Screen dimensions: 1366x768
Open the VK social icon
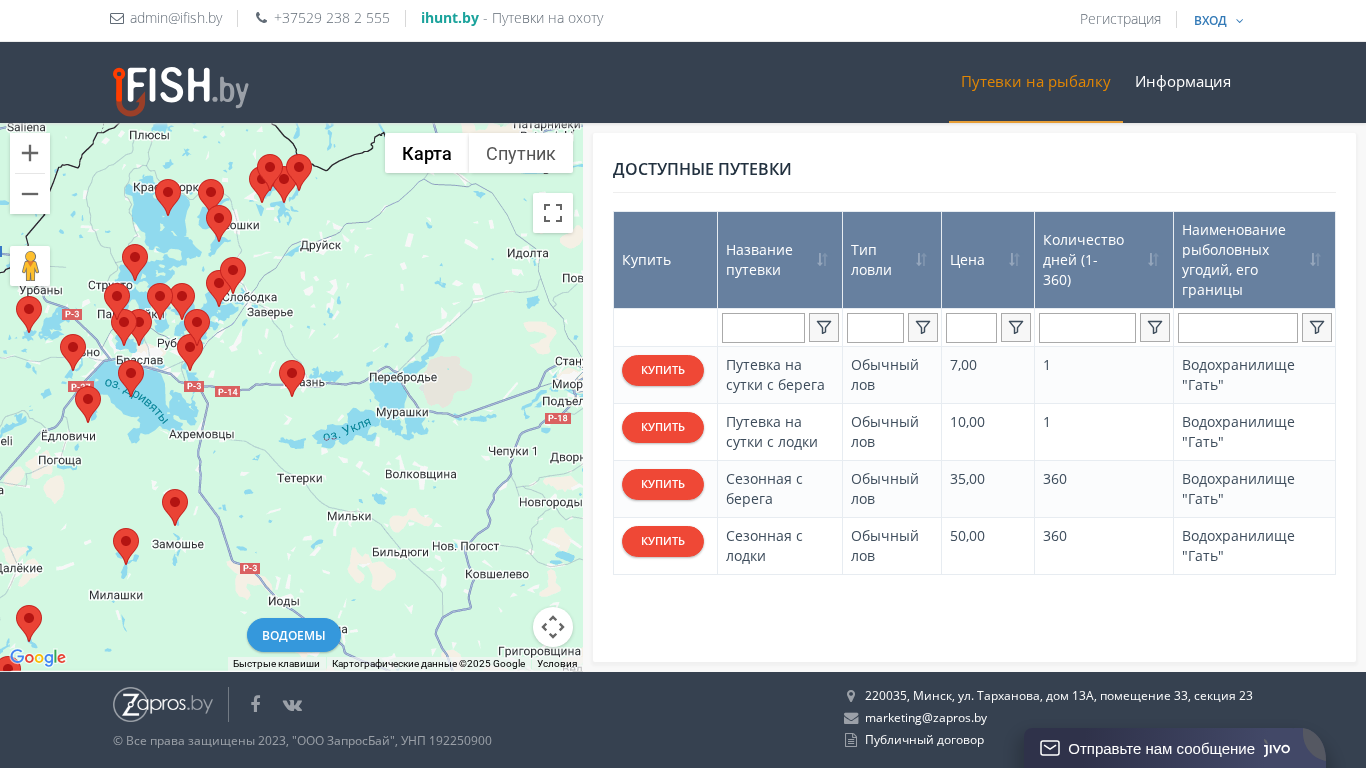tap(292, 705)
